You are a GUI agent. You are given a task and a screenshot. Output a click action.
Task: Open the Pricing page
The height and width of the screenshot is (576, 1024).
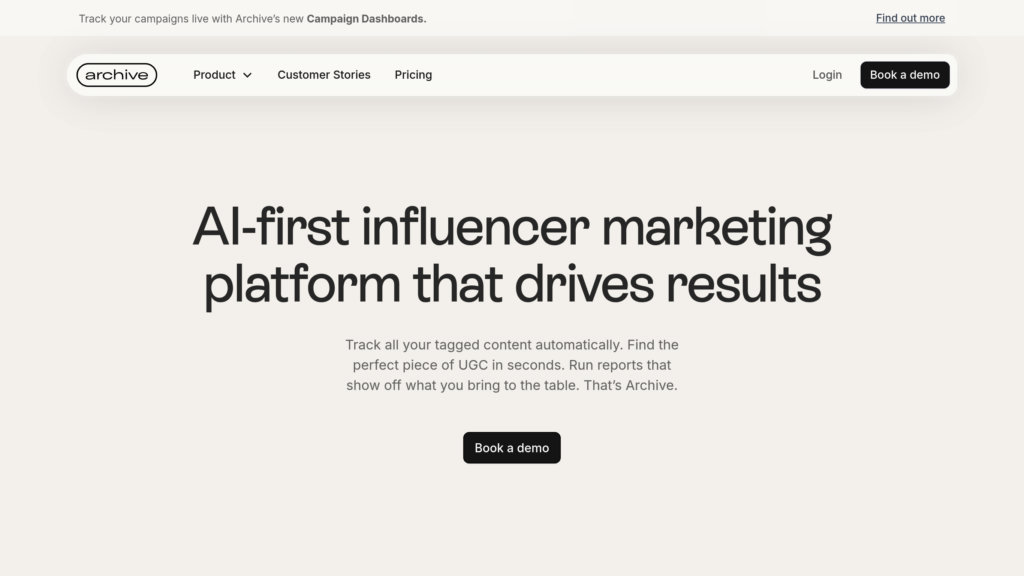click(413, 75)
